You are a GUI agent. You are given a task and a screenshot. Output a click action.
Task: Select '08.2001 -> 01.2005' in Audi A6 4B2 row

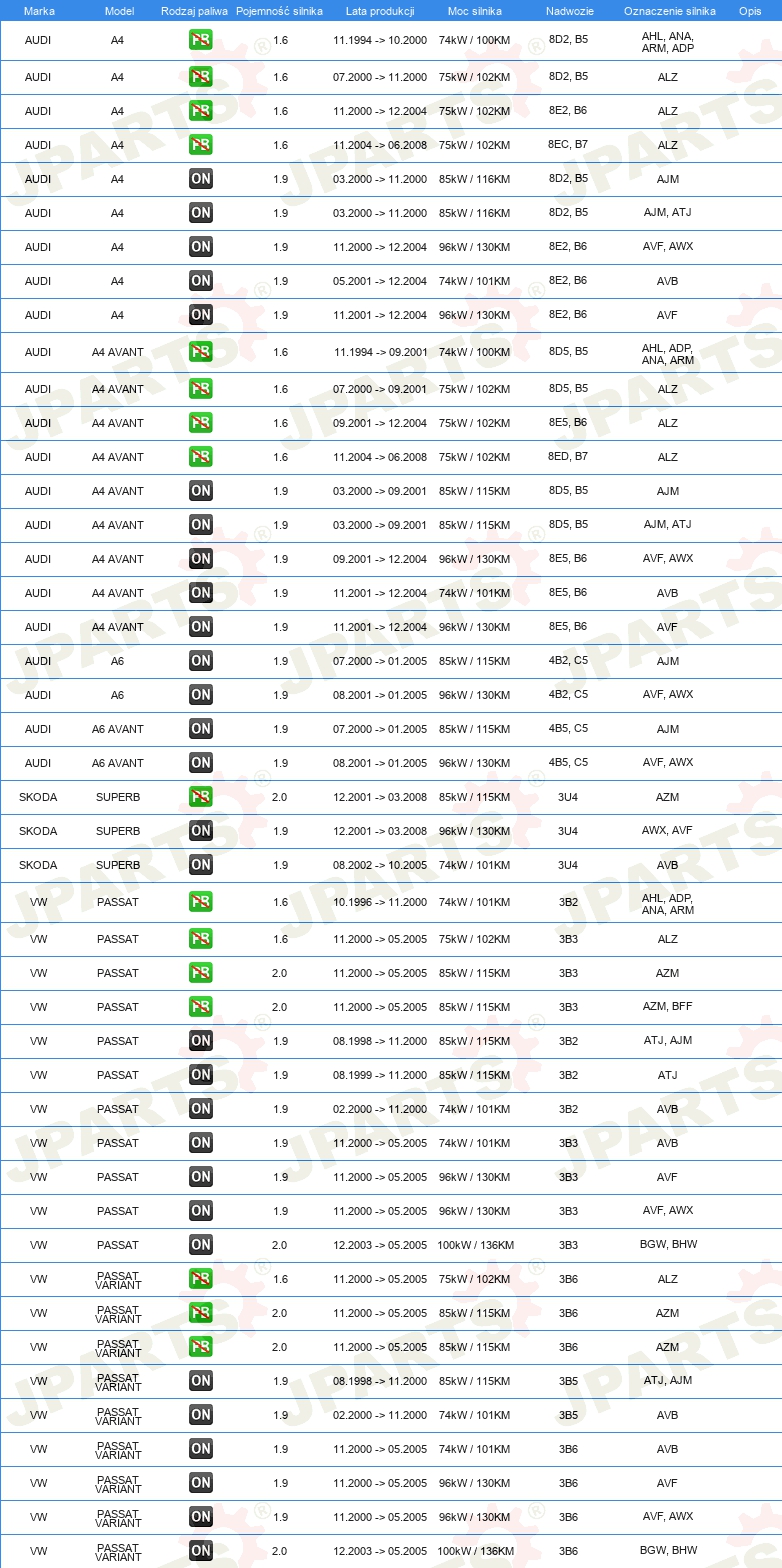(380, 695)
